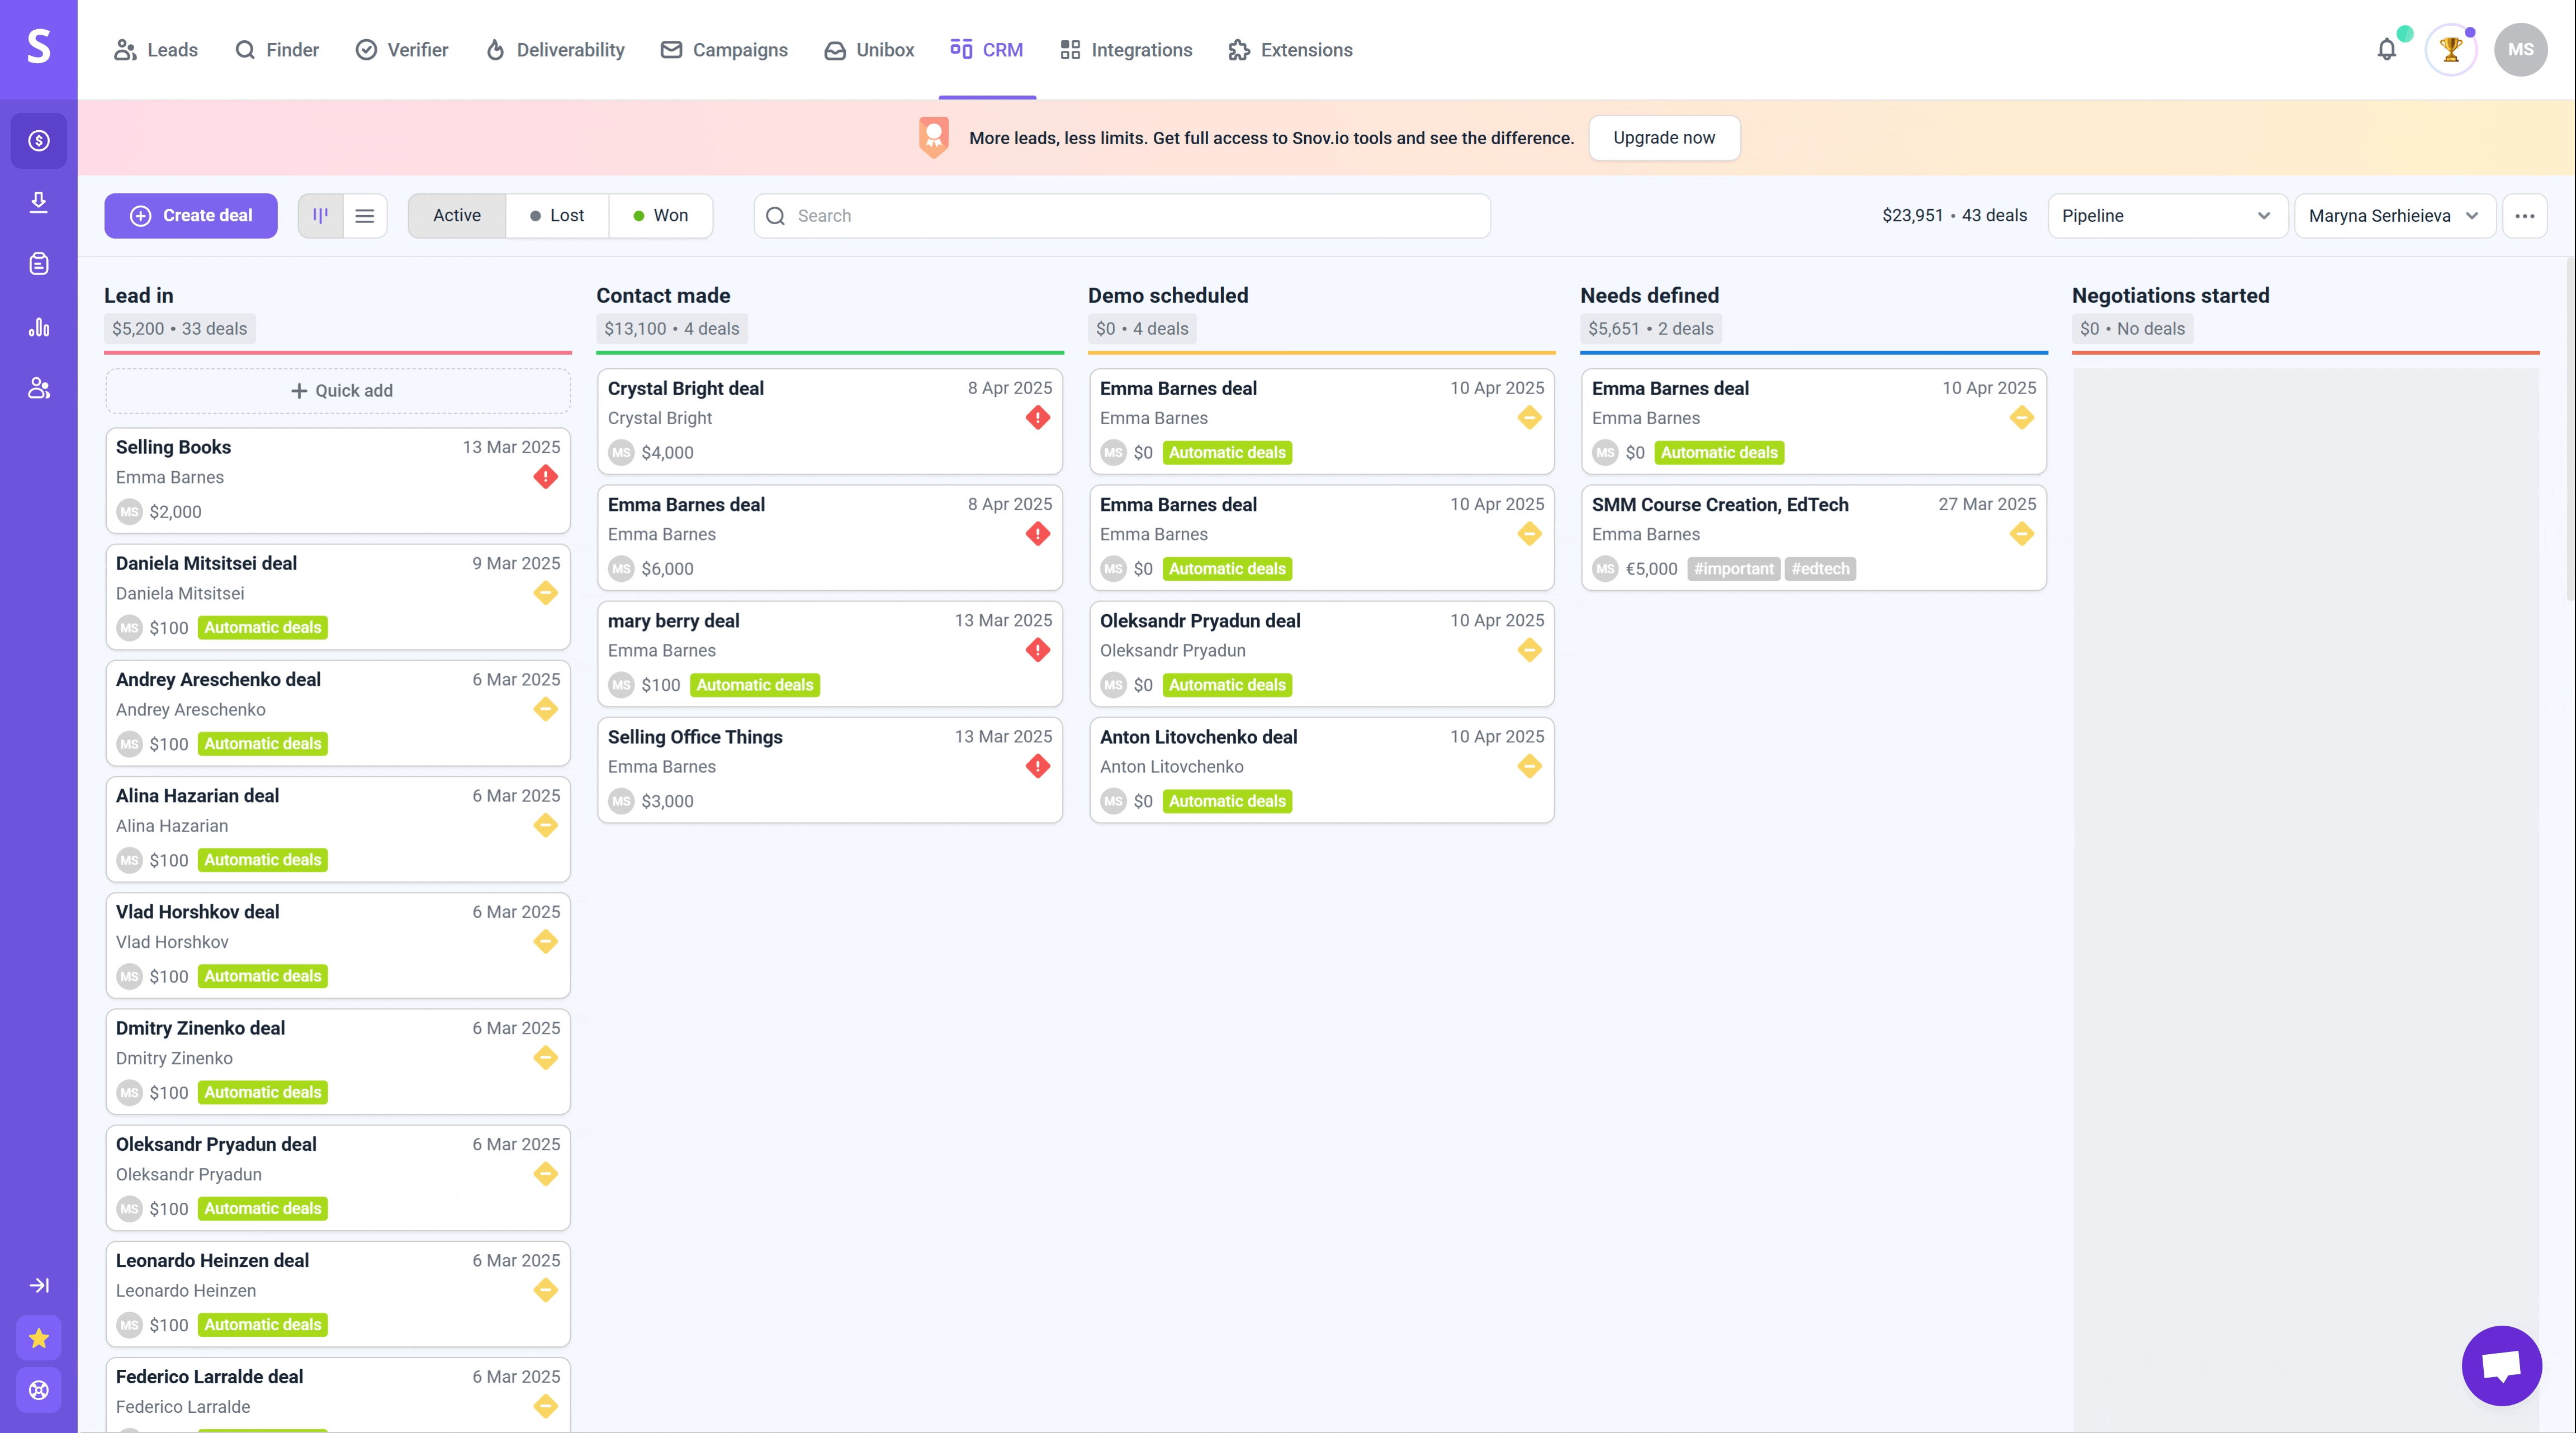Go to the Campaigns tab

[x=724, y=50]
